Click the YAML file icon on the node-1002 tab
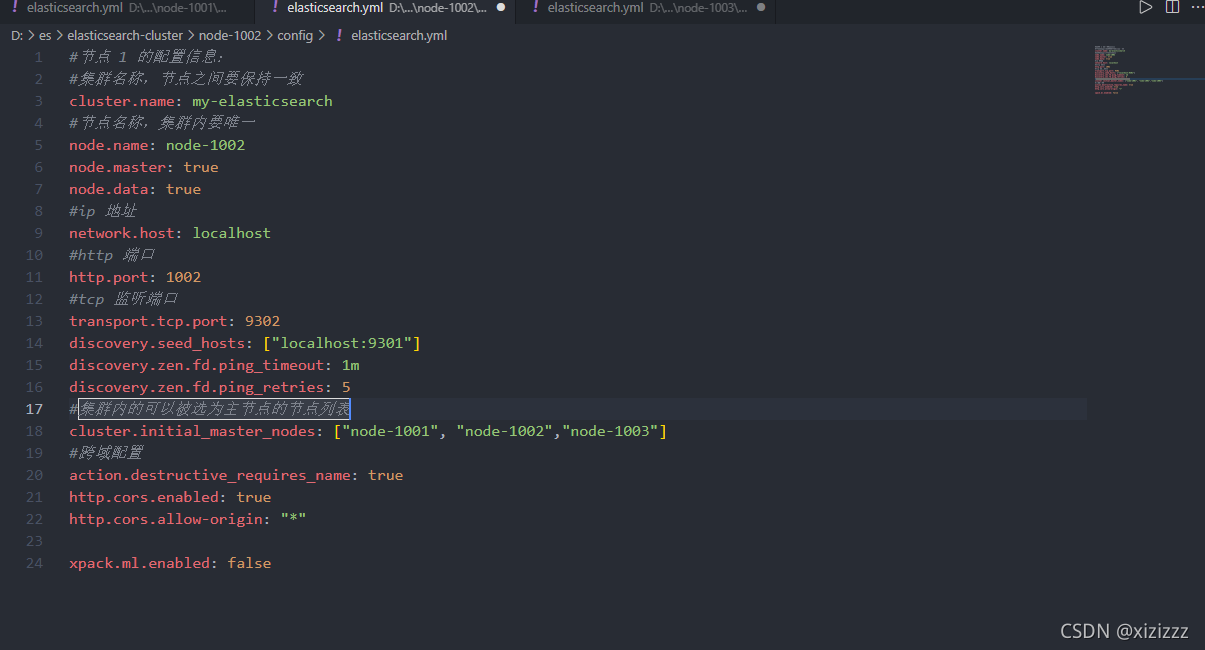 click(274, 8)
